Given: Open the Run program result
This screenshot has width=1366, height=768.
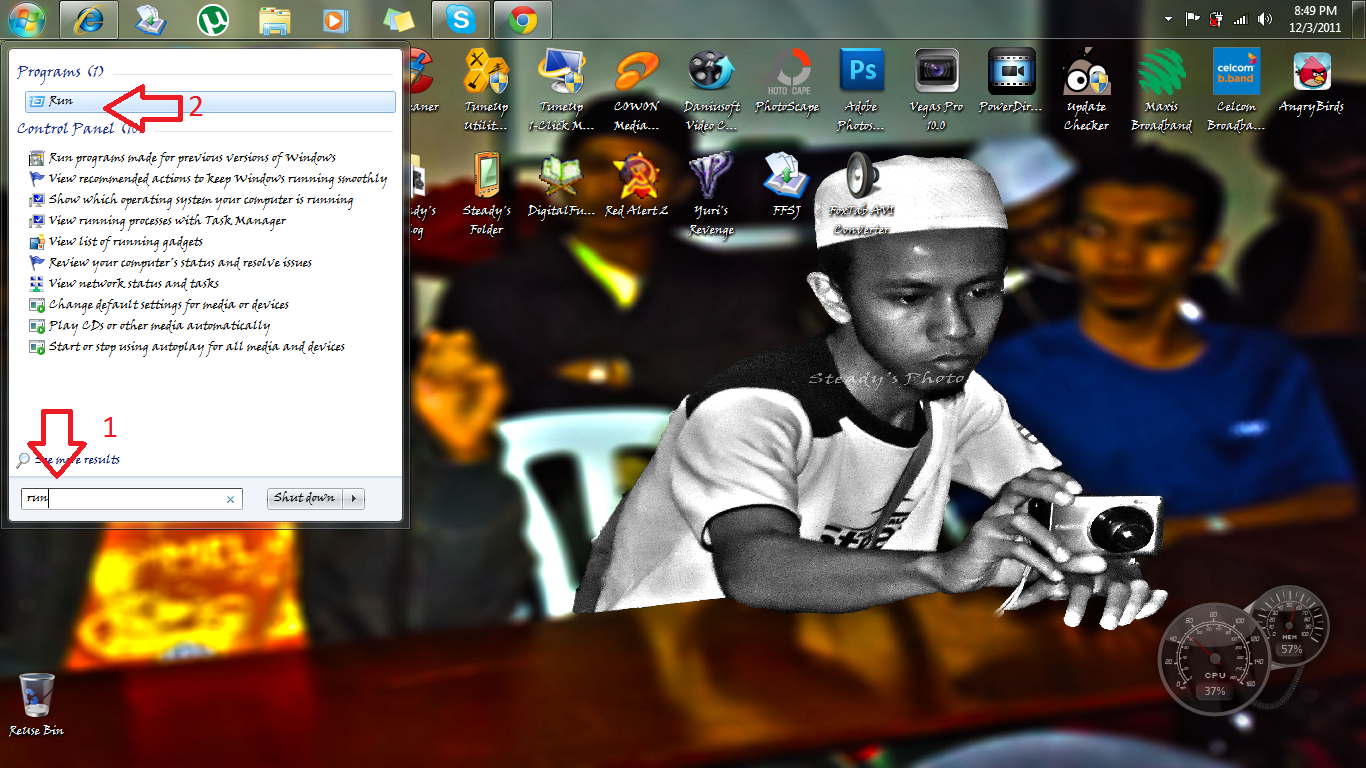Looking at the screenshot, I should coord(209,101).
